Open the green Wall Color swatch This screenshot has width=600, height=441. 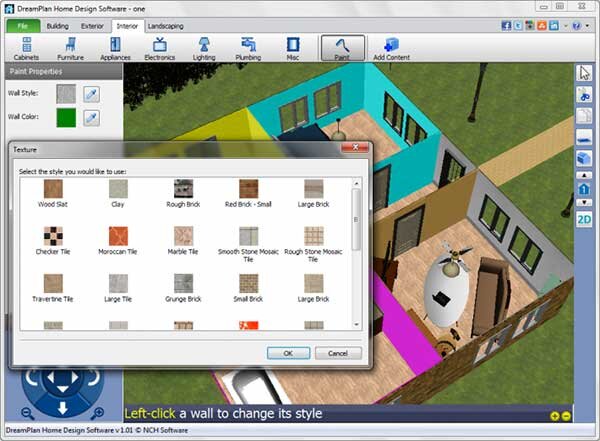[x=66, y=118]
